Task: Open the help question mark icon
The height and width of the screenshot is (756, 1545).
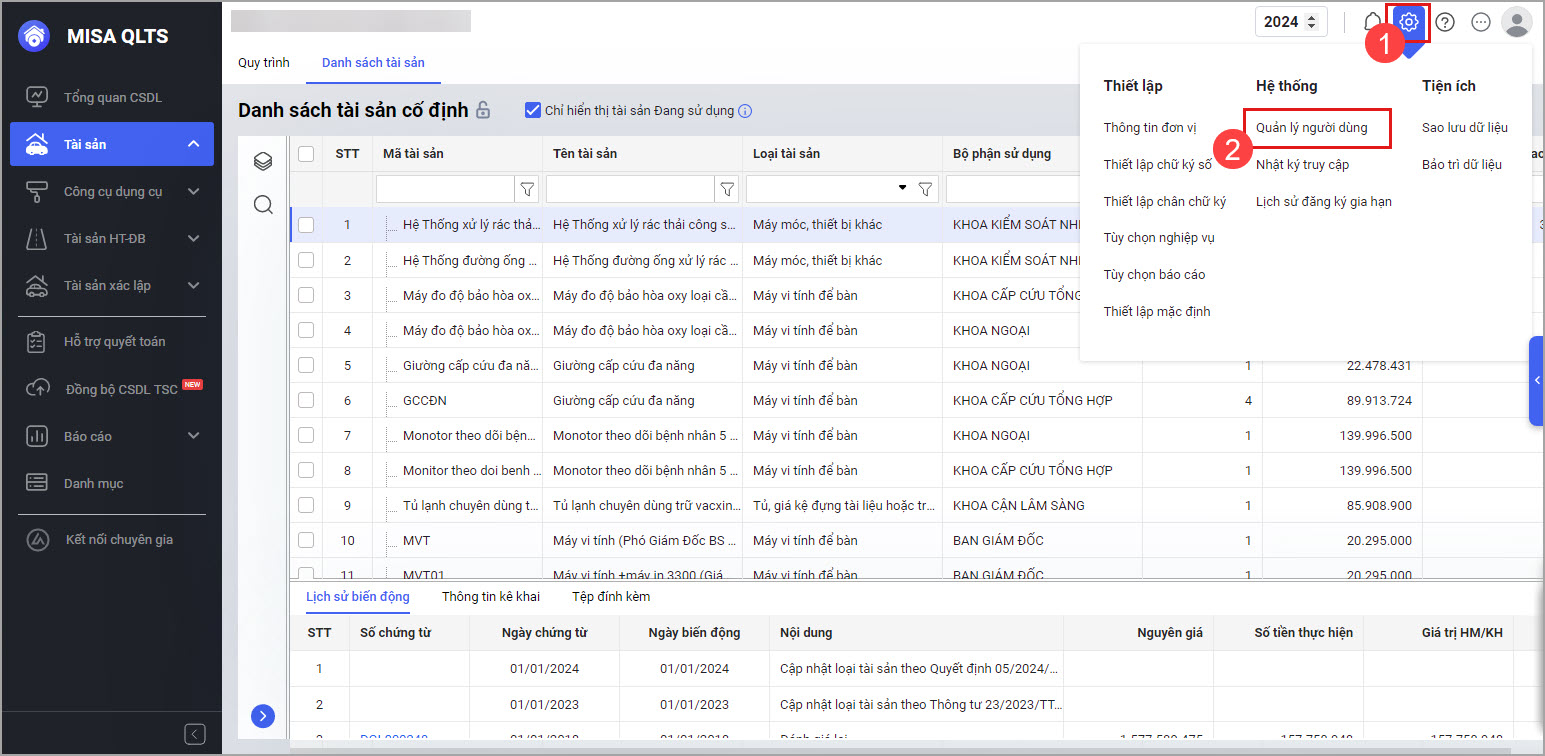Action: click(1445, 22)
